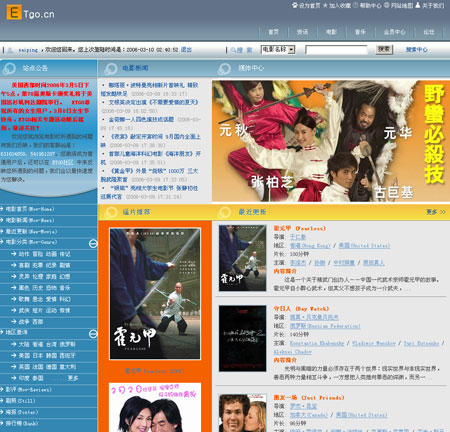Screen dimensions: 450x432
Task: Collapse the 电影分类 (Mov-Genre) section
Action: (x=93, y=244)
